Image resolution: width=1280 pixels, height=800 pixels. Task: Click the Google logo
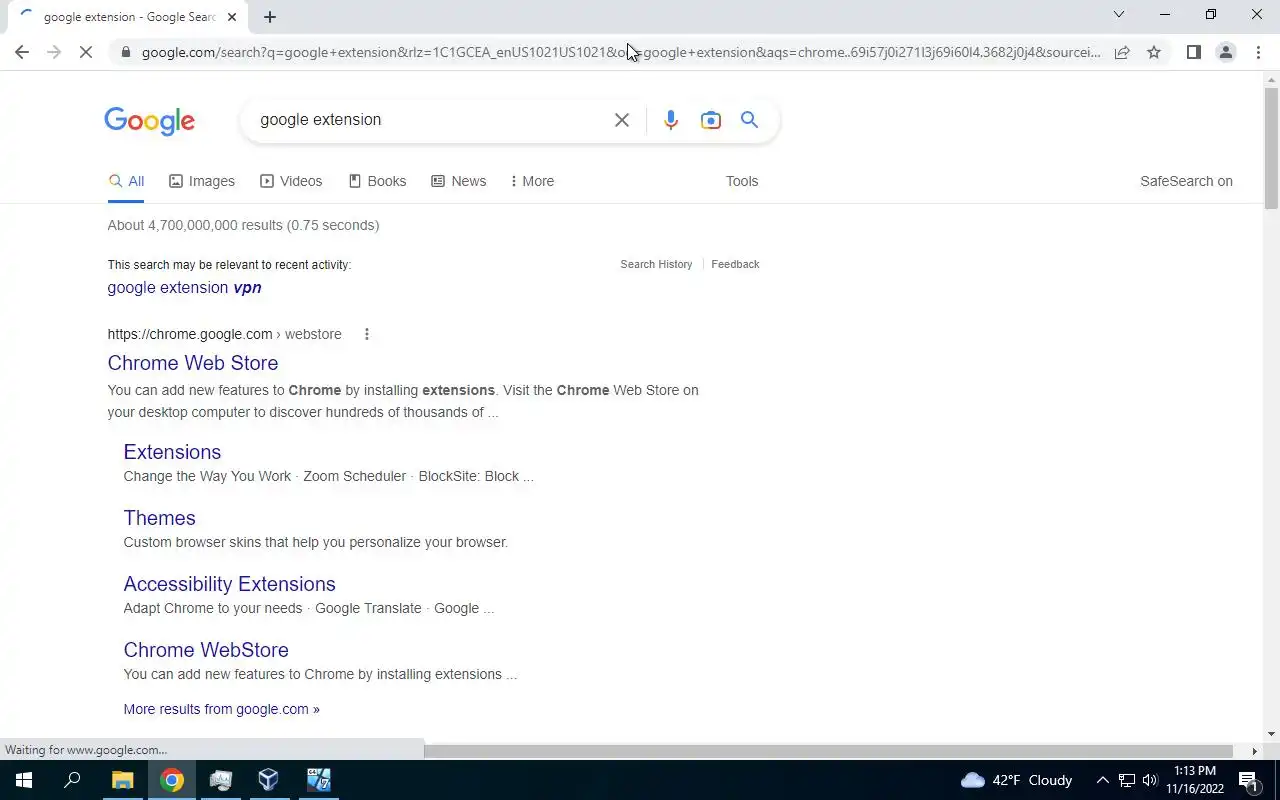point(150,121)
